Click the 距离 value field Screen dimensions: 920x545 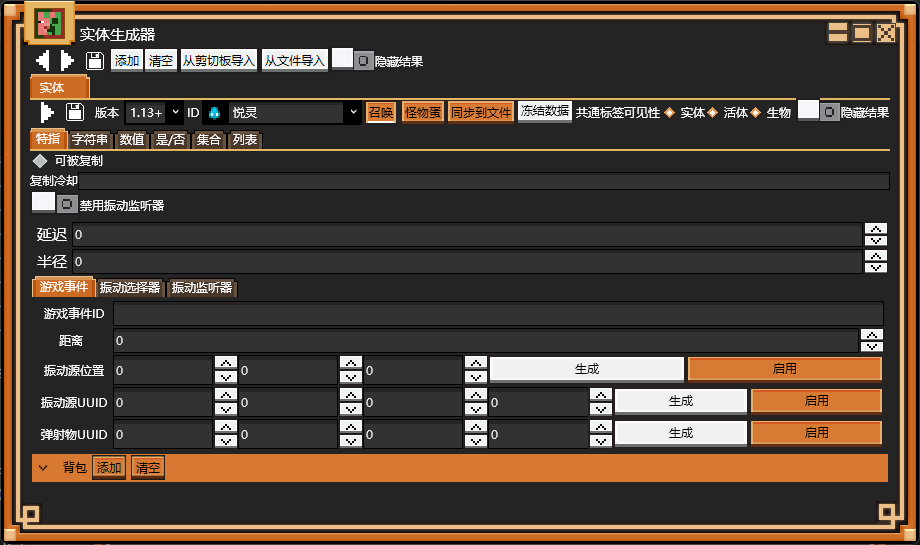point(486,341)
